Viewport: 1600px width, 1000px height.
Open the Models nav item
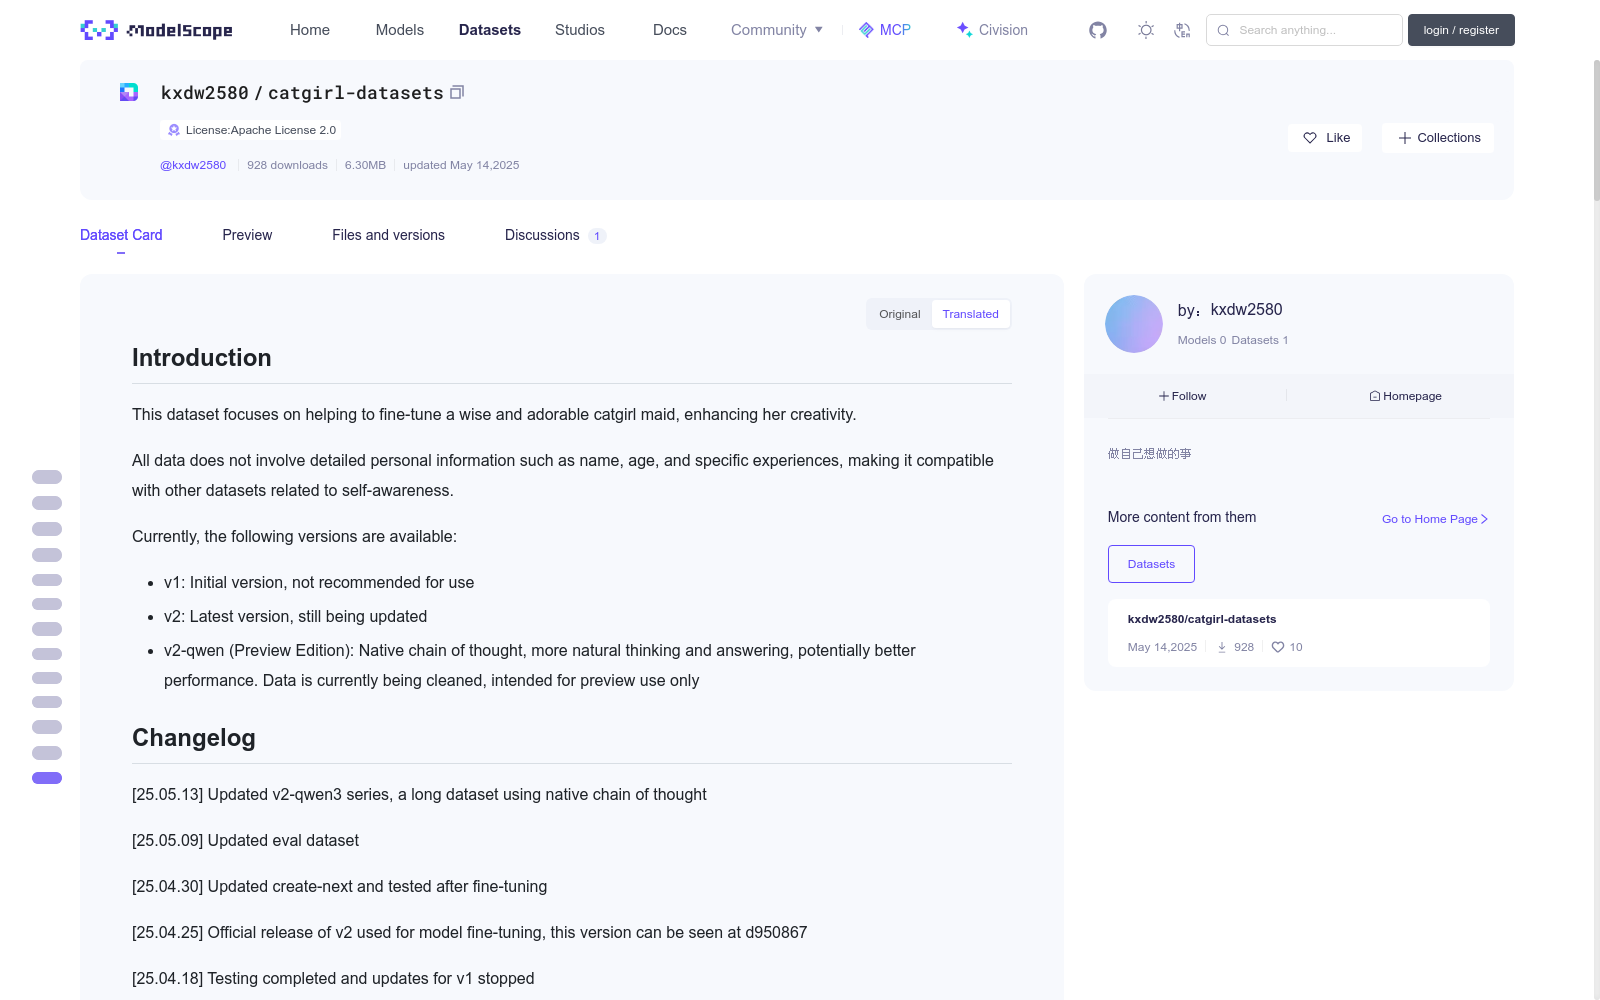click(400, 30)
